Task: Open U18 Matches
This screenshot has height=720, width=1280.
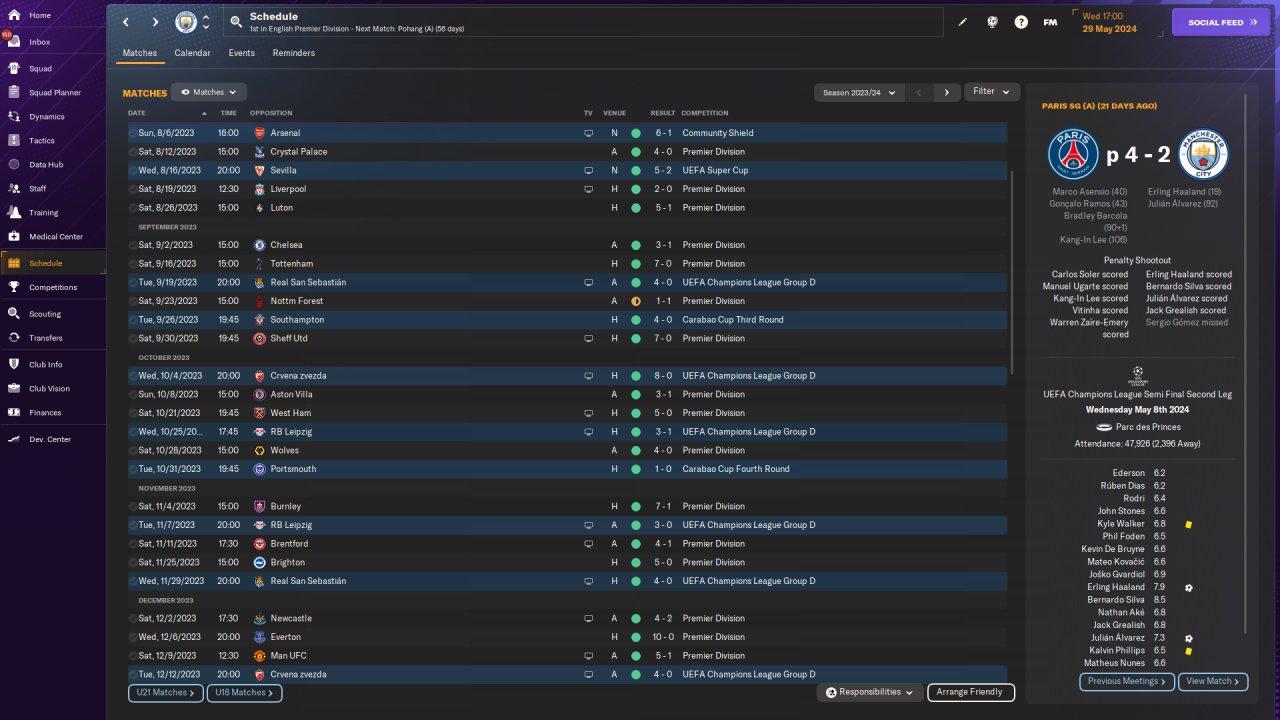Action: click(244, 692)
